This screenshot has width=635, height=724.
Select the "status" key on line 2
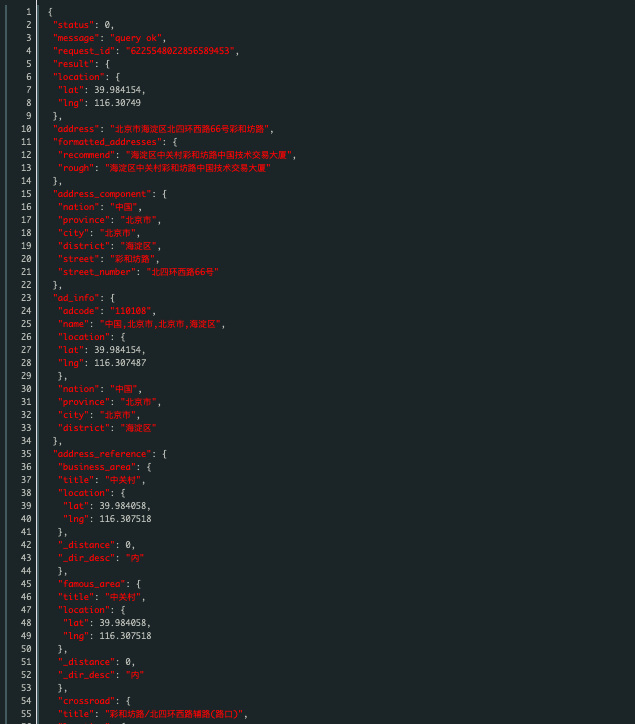pyautogui.click(x=73, y=25)
